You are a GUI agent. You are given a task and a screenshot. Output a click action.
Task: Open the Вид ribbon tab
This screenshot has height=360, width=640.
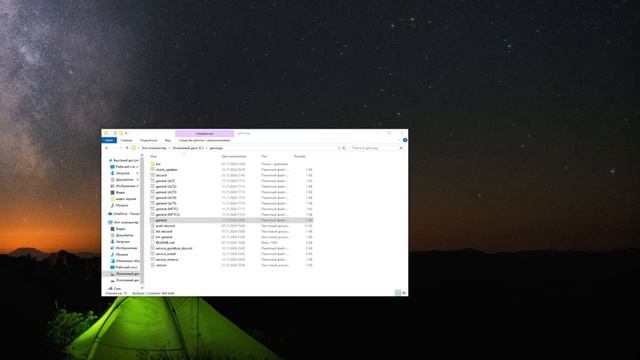click(168, 140)
